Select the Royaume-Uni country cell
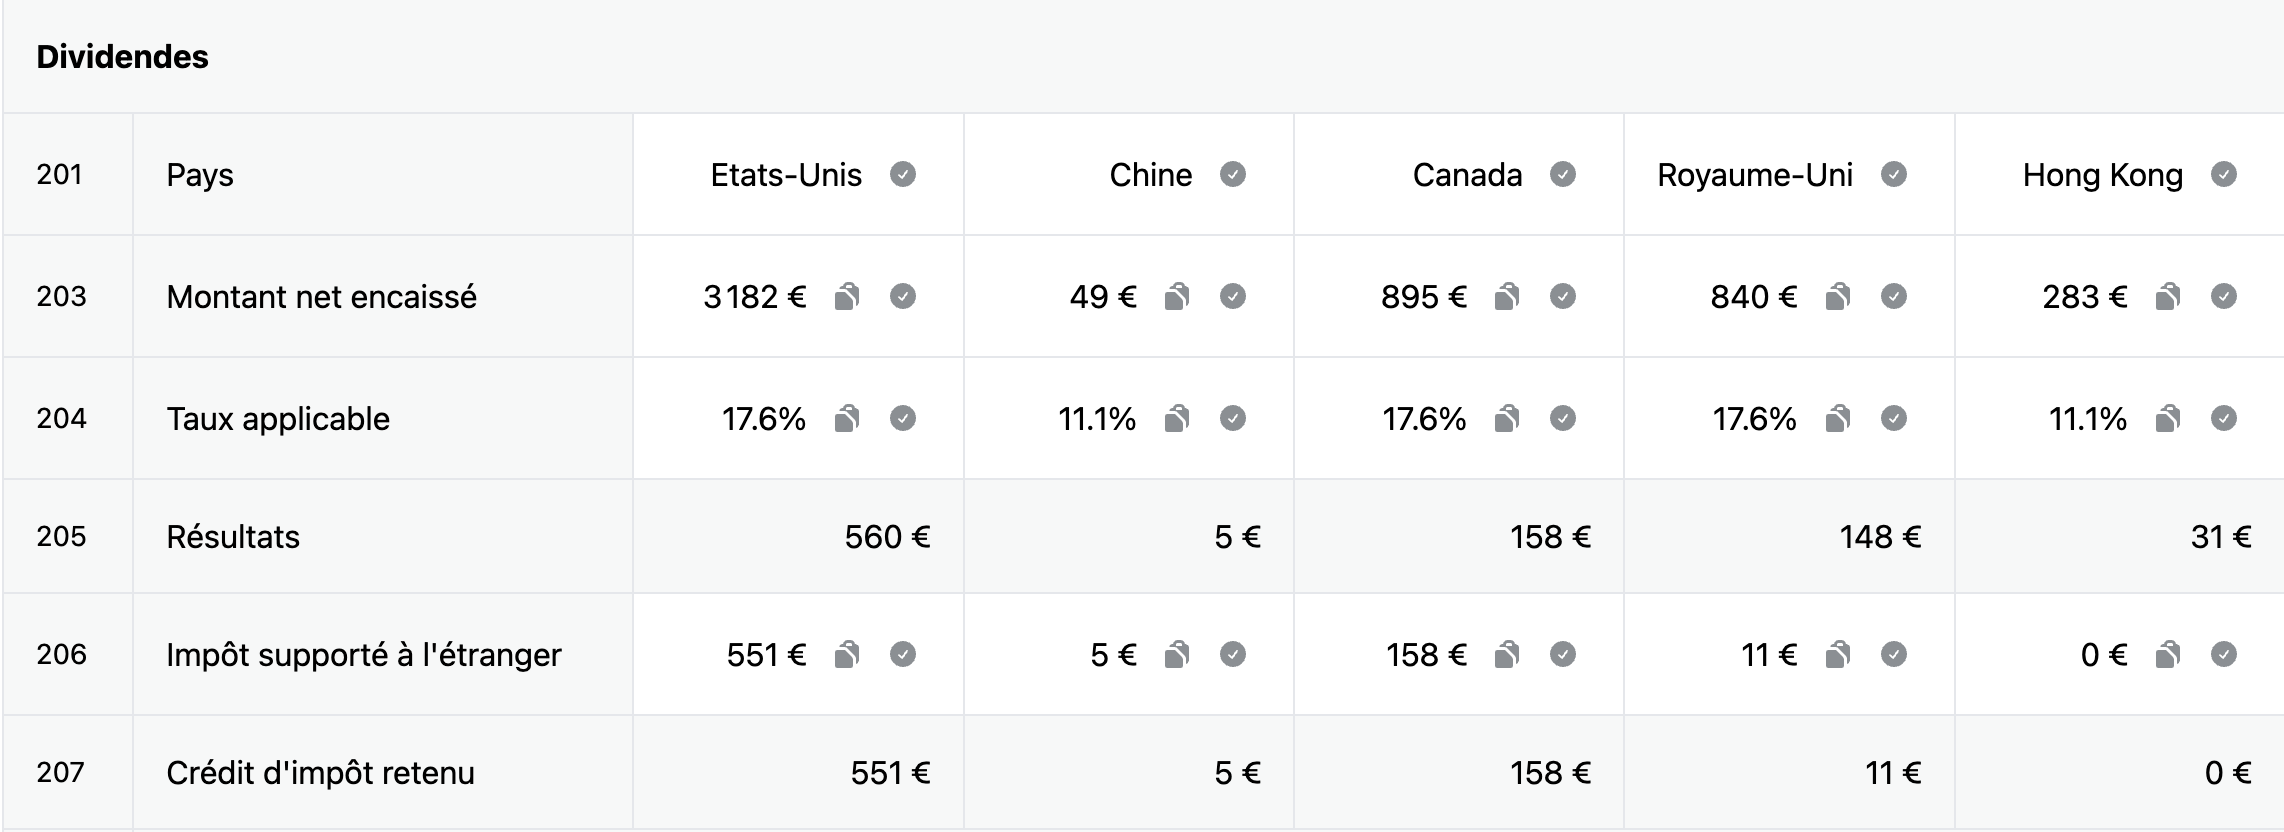Viewport: 2284px width, 832px height. [x=1755, y=176]
